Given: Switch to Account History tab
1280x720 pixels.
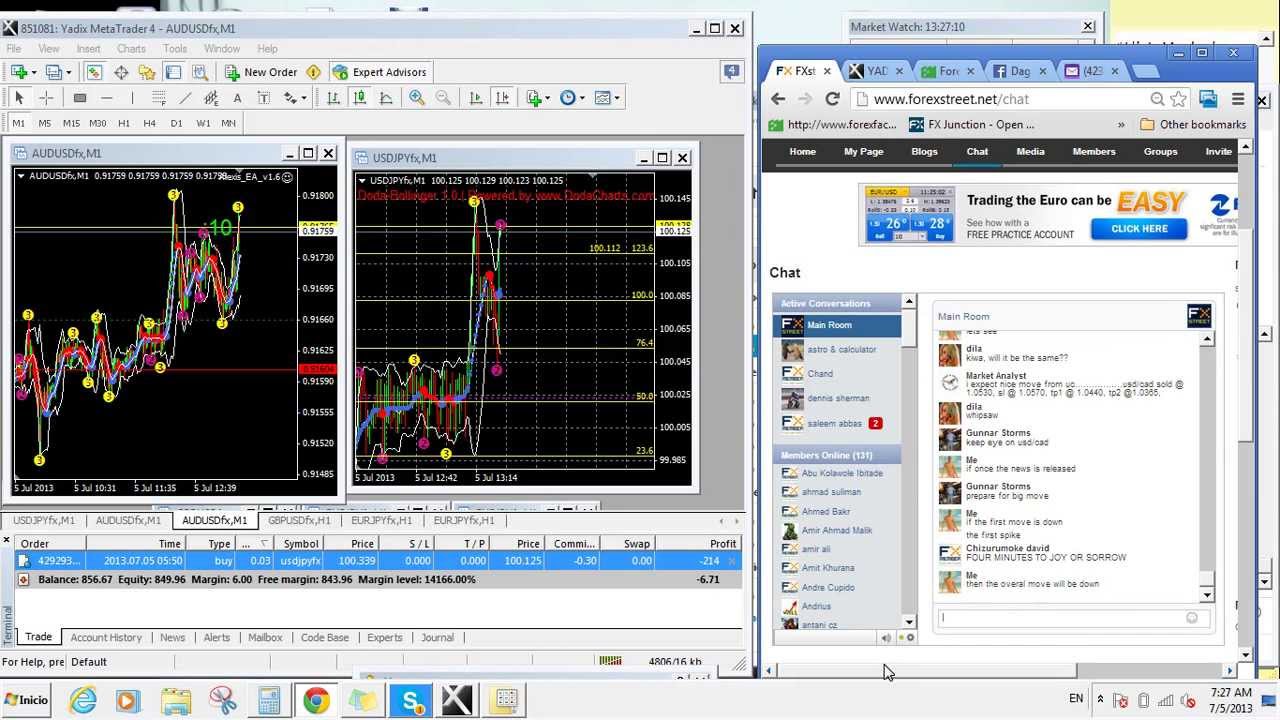Looking at the screenshot, I should pyautogui.click(x=106, y=637).
